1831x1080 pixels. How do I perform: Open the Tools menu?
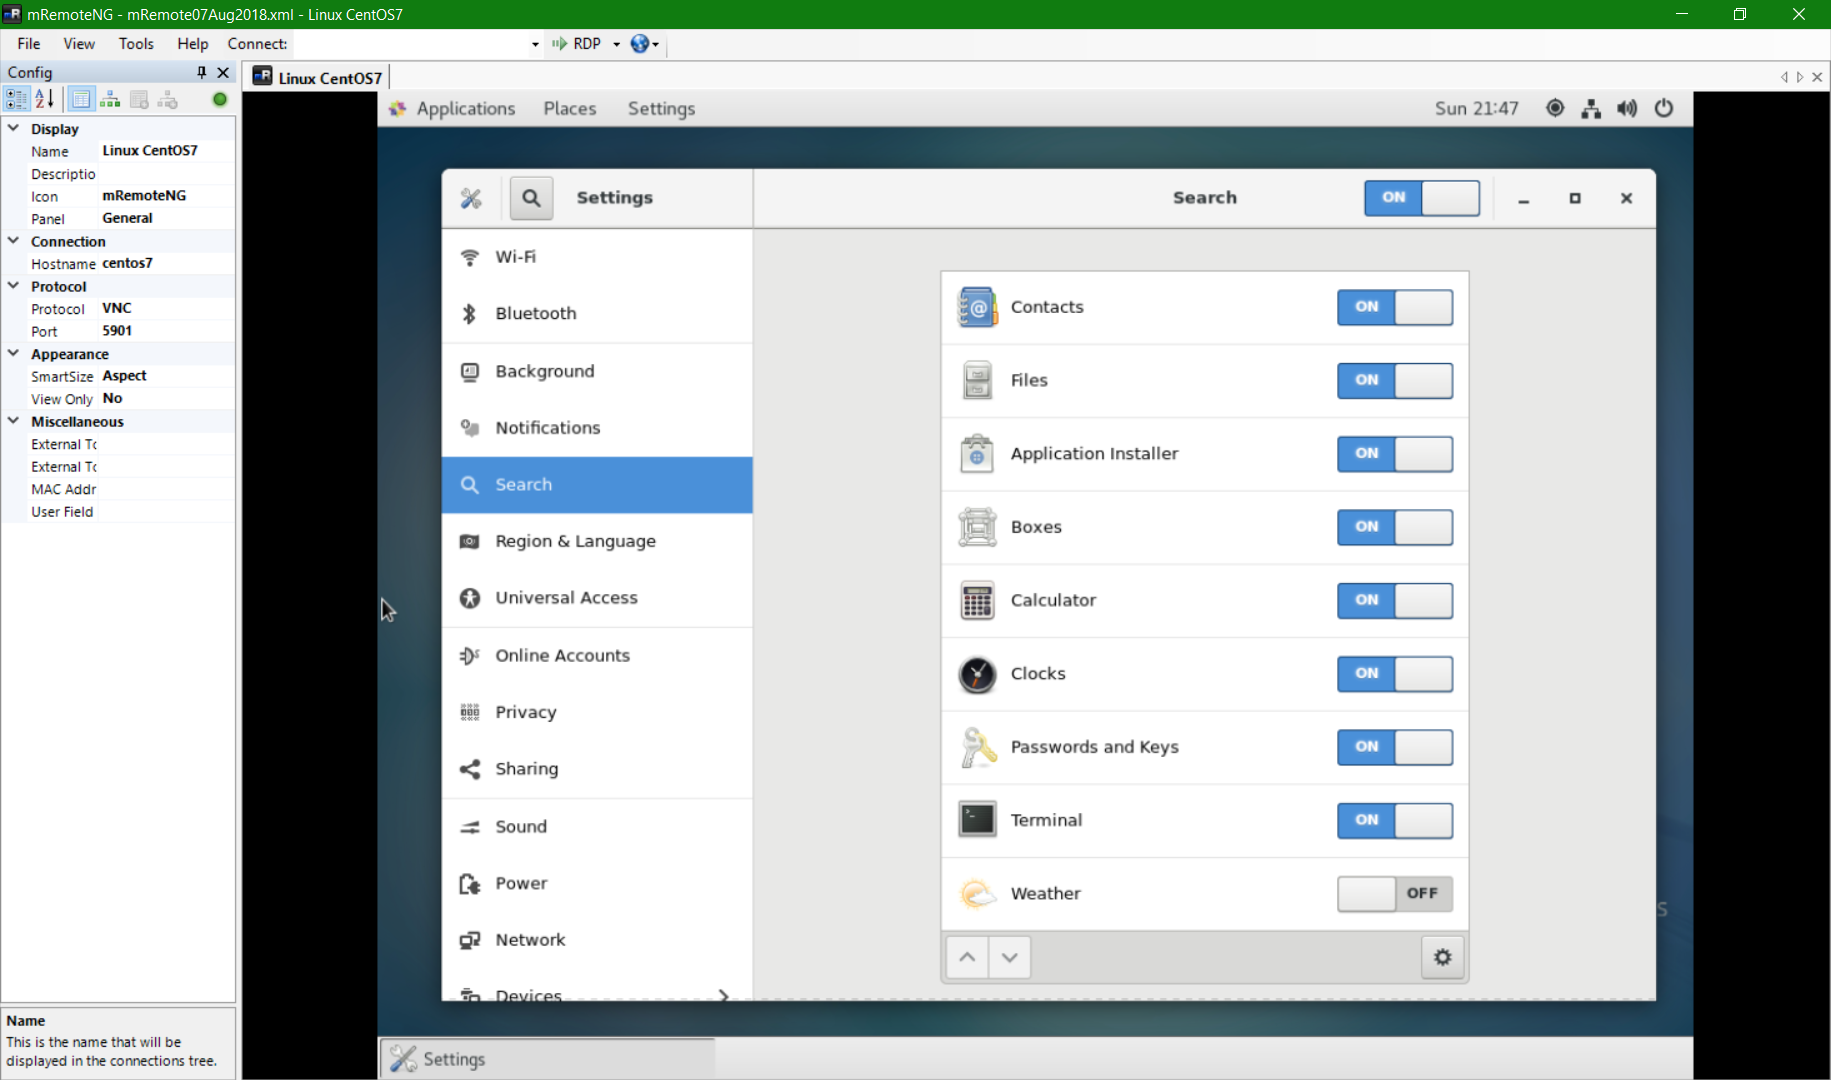pyautogui.click(x=136, y=44)
